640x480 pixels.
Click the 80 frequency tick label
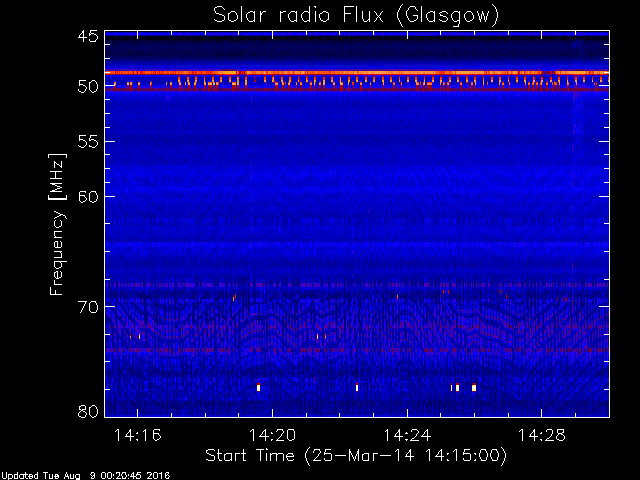click(x=88, y=411)
